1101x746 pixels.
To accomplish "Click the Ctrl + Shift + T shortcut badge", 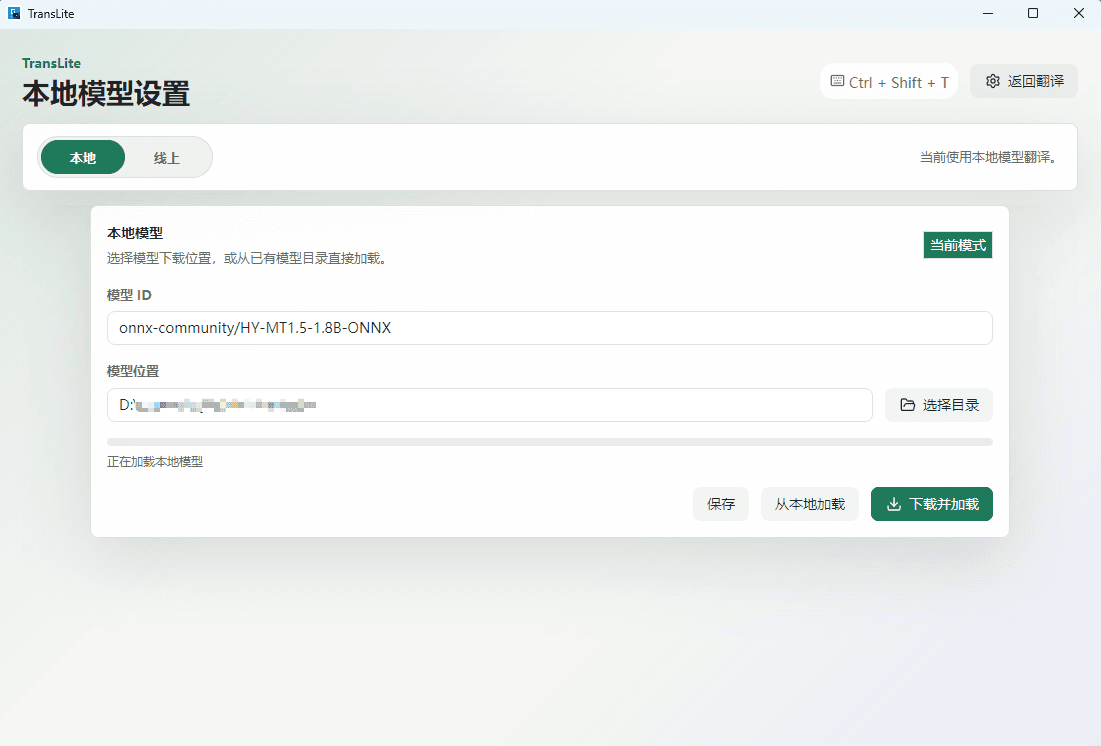I will point(889,81).
